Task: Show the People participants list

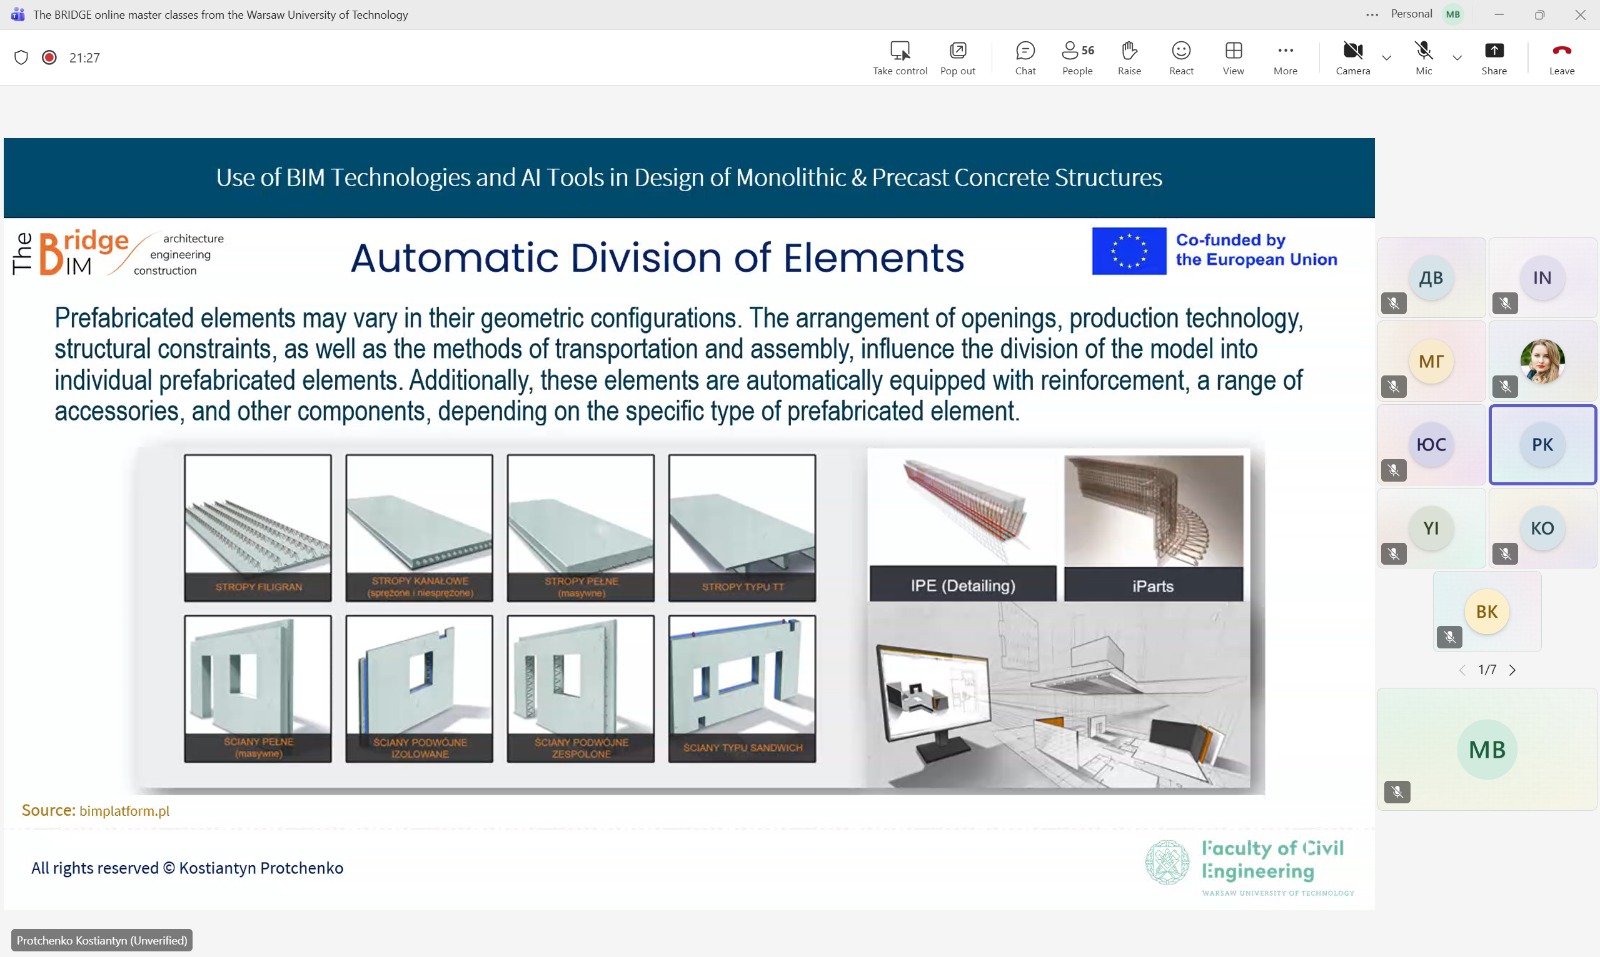Action: pyautogui.click(x=1077, y=57)
